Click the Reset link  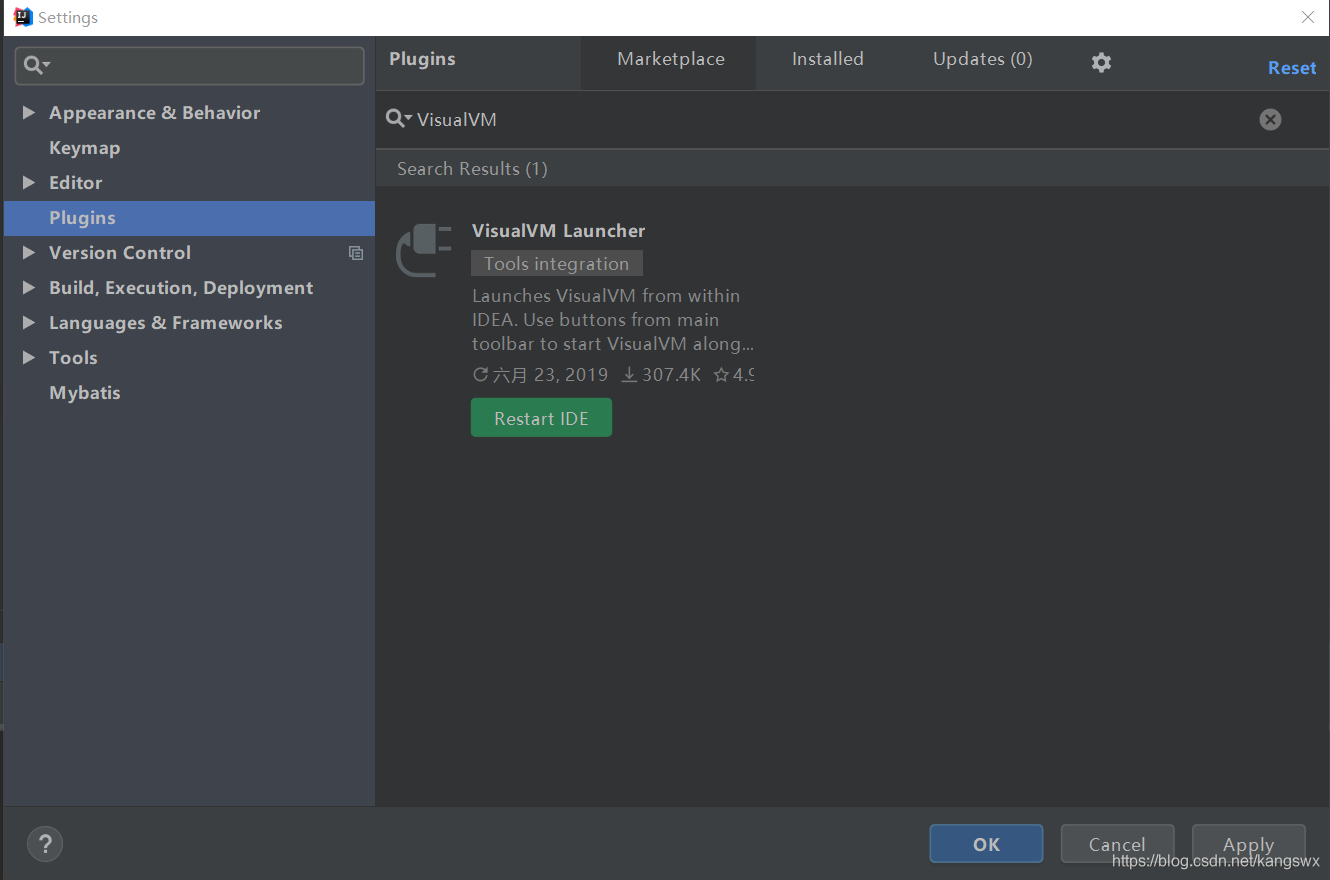tap(1292, 68)
